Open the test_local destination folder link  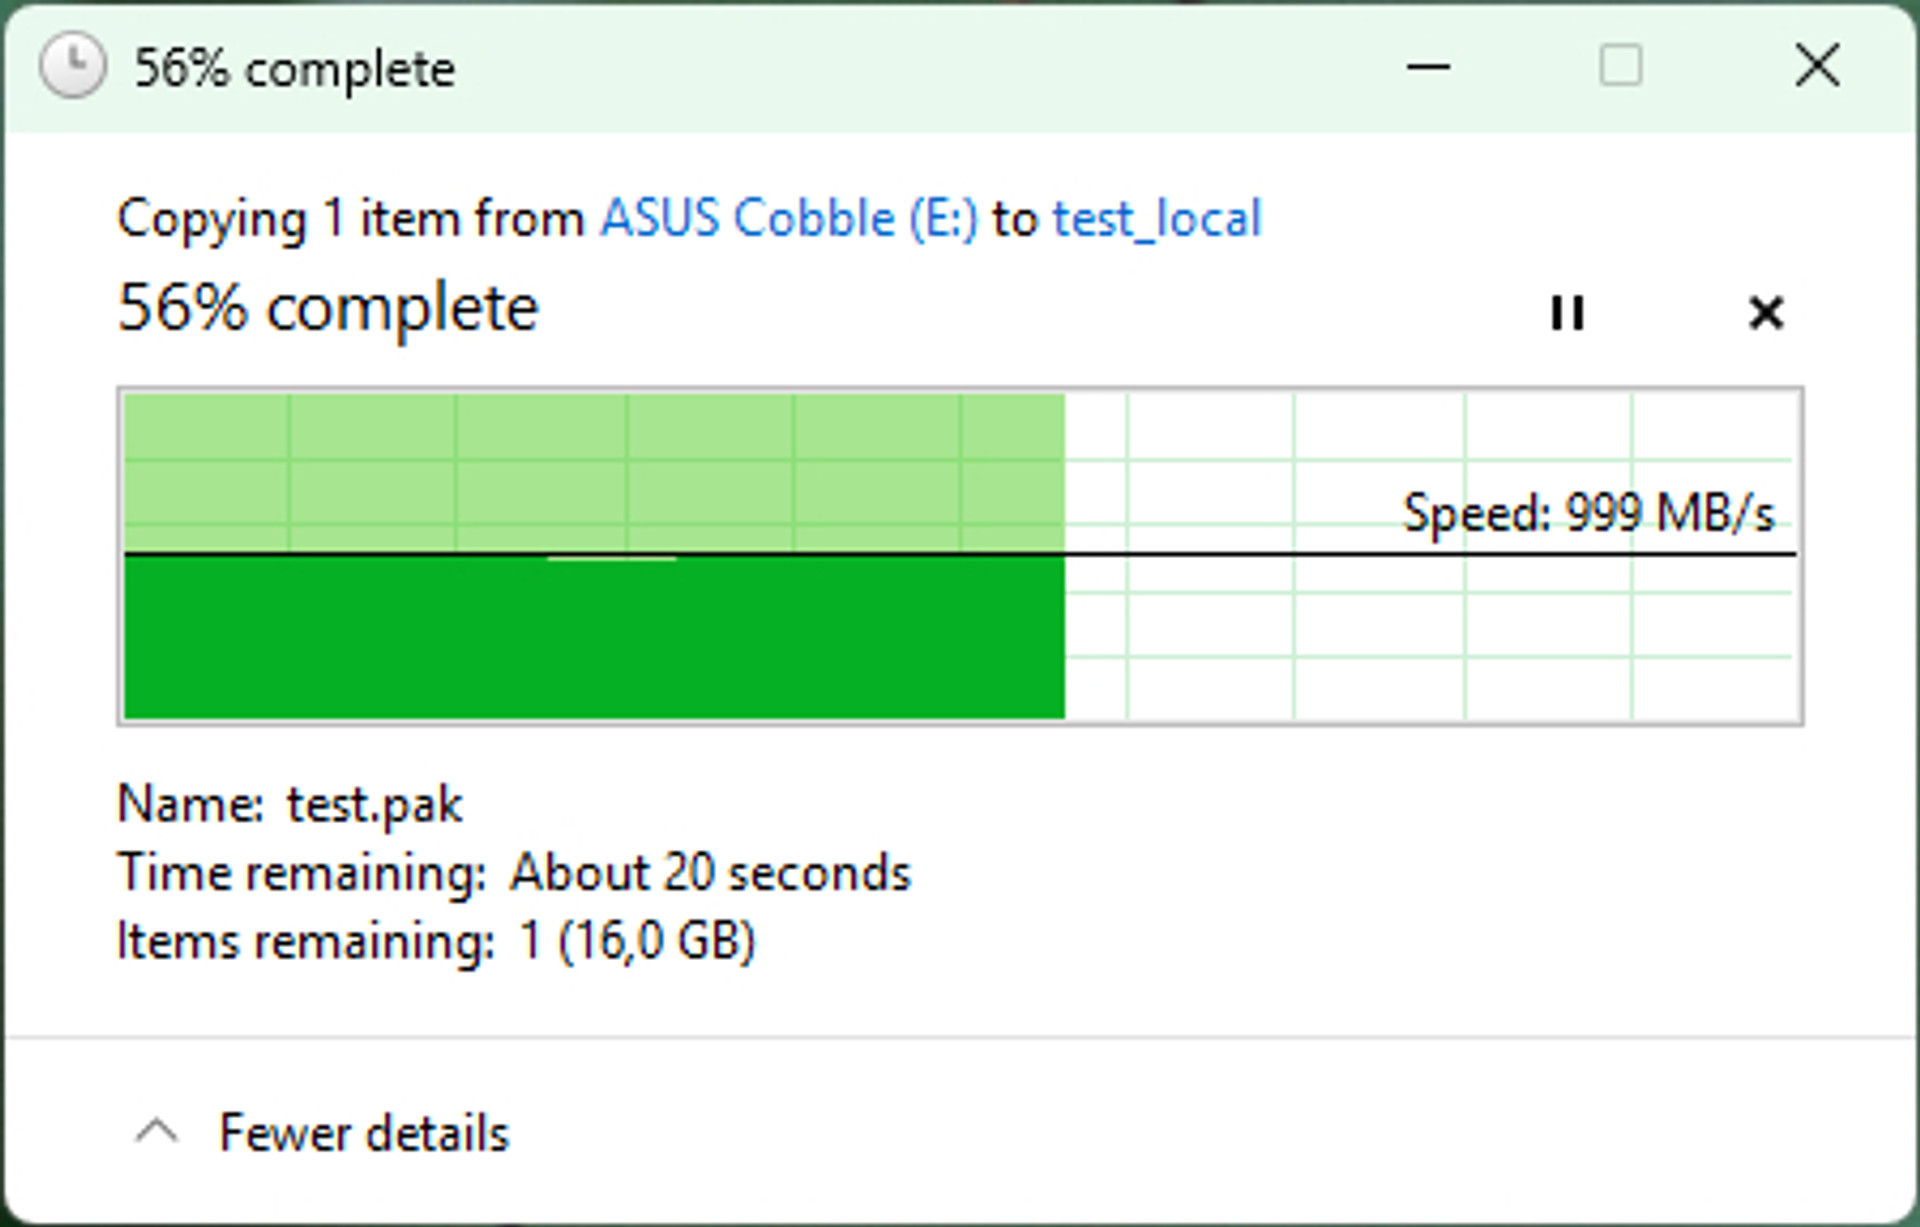coord(1157,219)
